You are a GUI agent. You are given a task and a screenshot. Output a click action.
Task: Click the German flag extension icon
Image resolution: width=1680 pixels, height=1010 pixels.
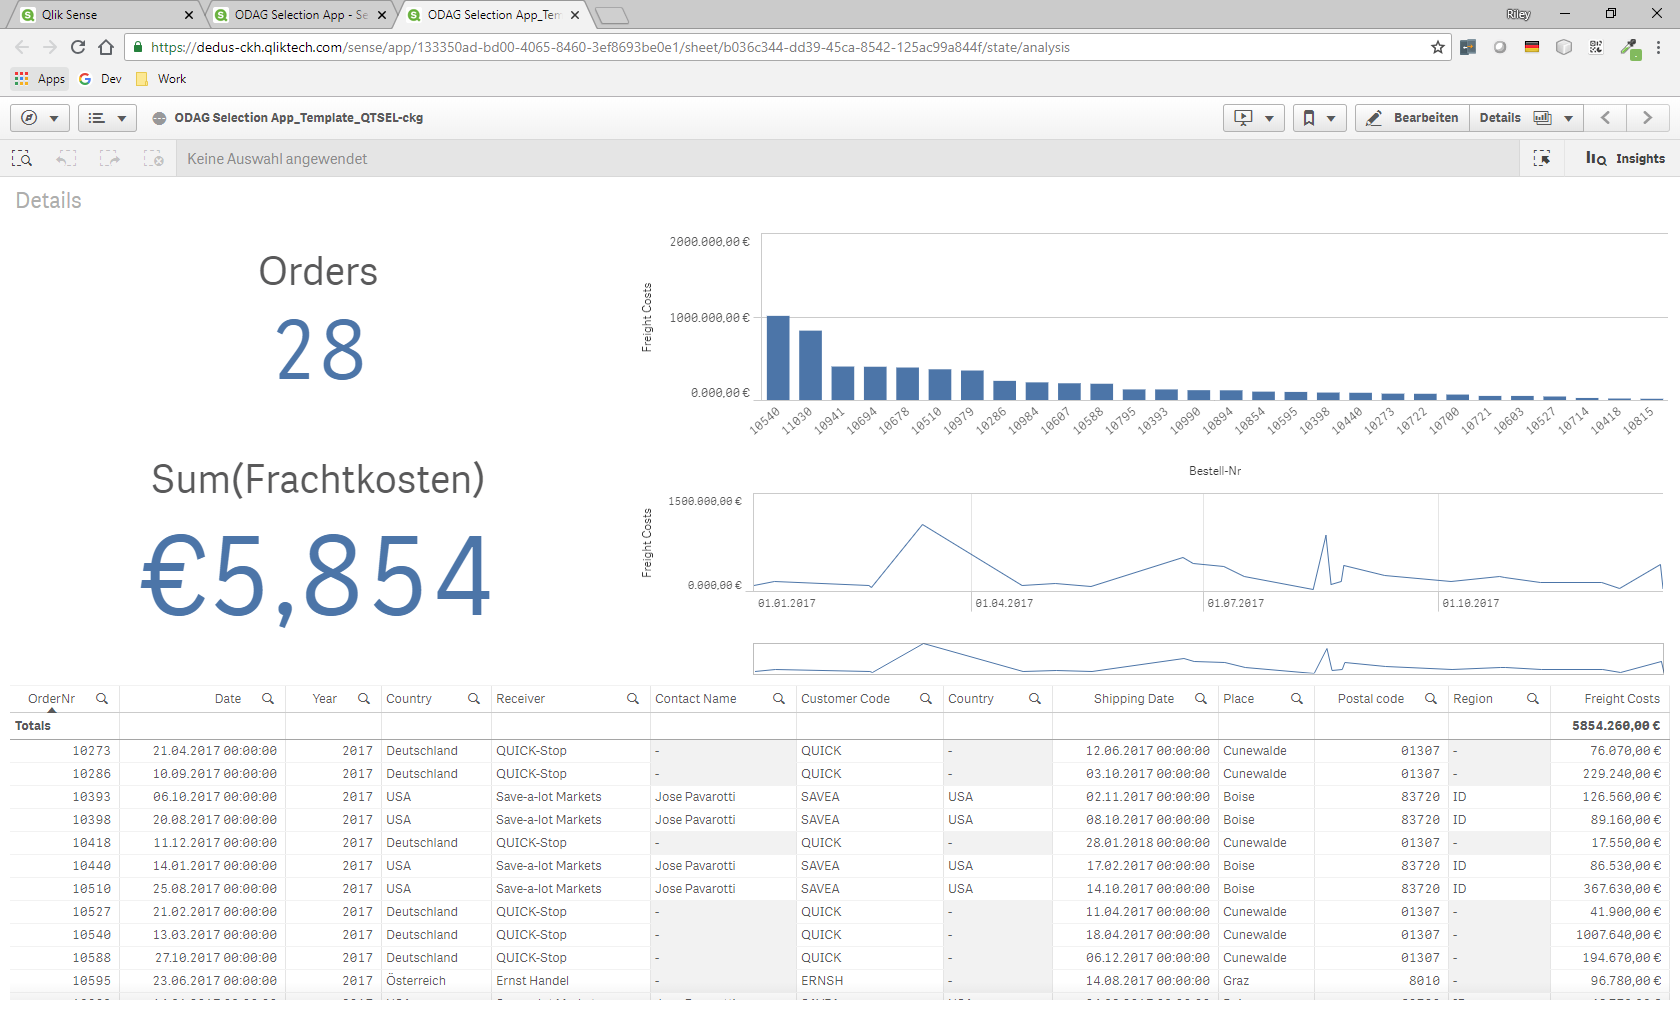(x=1532, y=47)
